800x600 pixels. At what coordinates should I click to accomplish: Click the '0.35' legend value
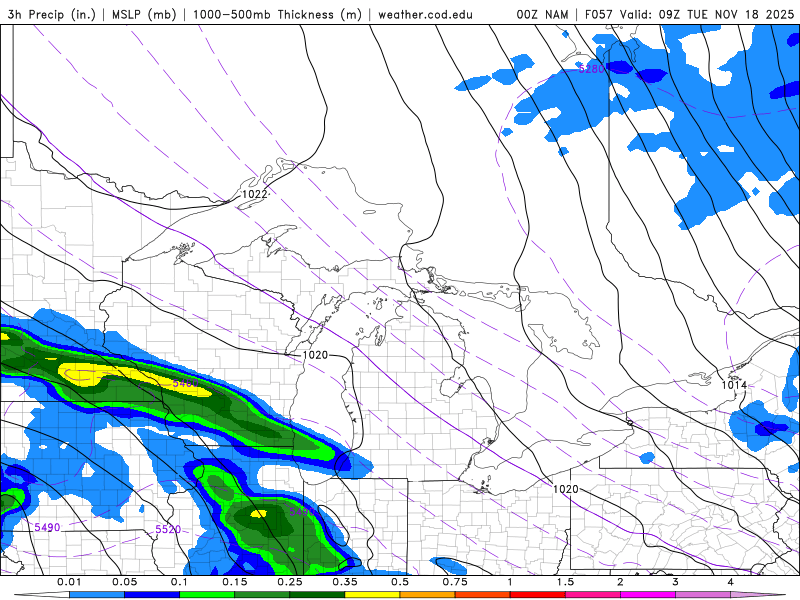click(x=345, y=582)
